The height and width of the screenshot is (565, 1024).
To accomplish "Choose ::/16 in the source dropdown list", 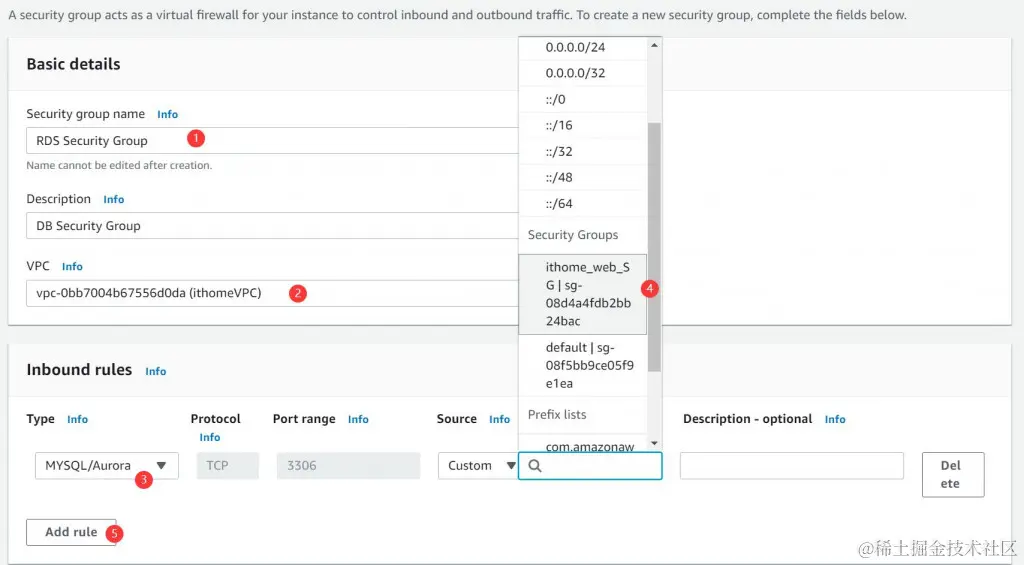I will (583, 125).
